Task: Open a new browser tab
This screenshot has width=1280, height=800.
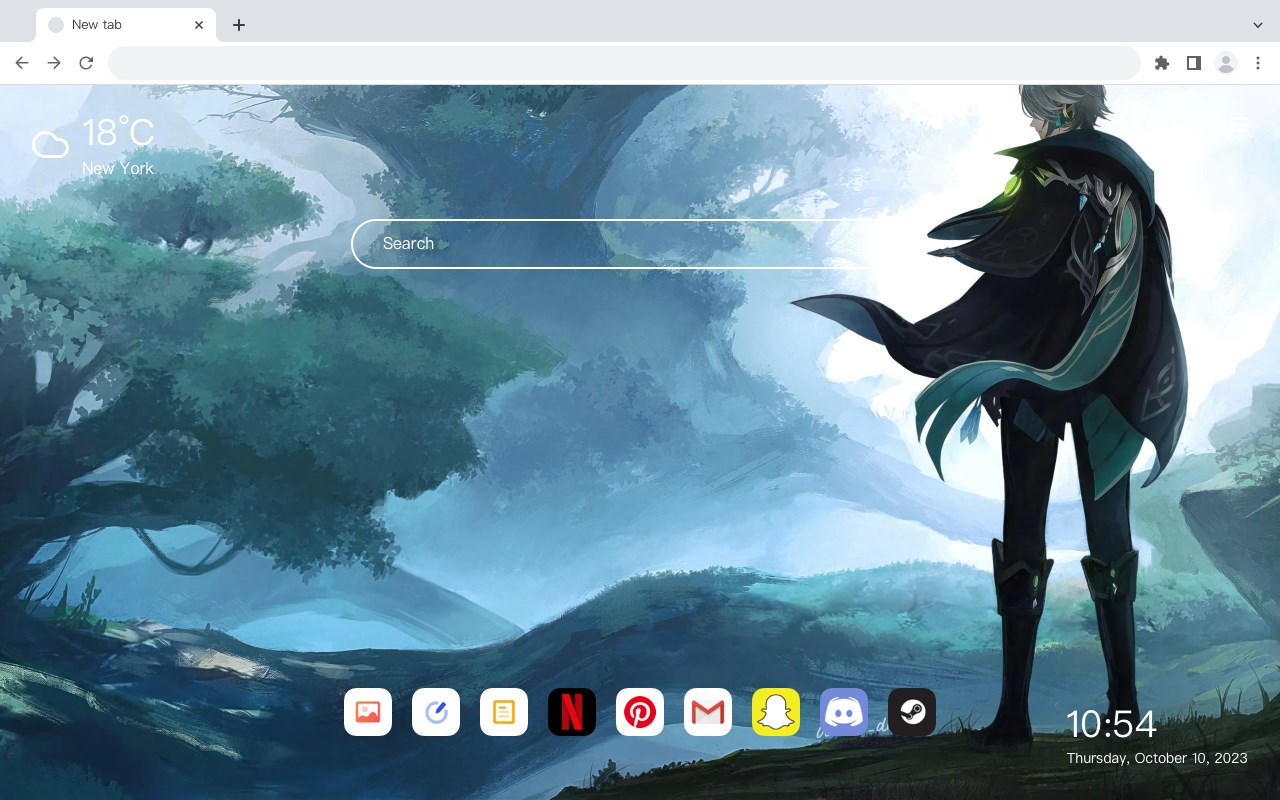Action: pos(238,25)
